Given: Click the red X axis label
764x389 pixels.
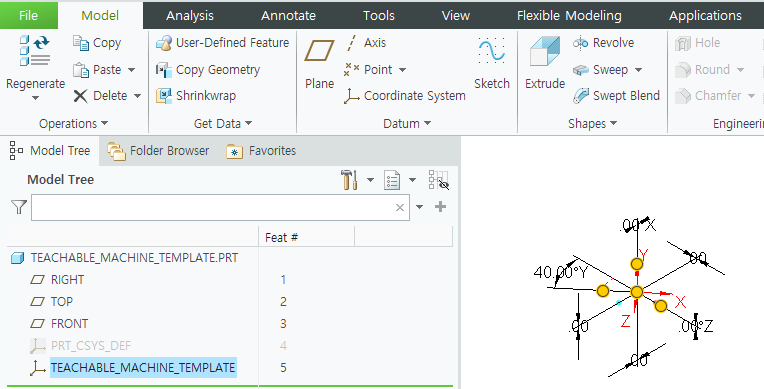Looking at the screenshot, I should [x=681, y=302].
